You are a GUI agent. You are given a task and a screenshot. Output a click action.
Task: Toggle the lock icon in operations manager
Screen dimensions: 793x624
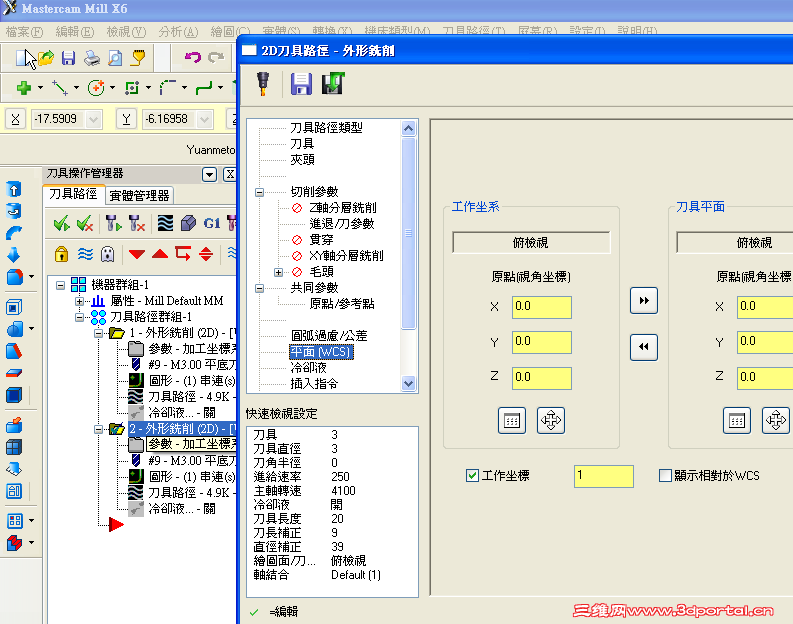61,254
